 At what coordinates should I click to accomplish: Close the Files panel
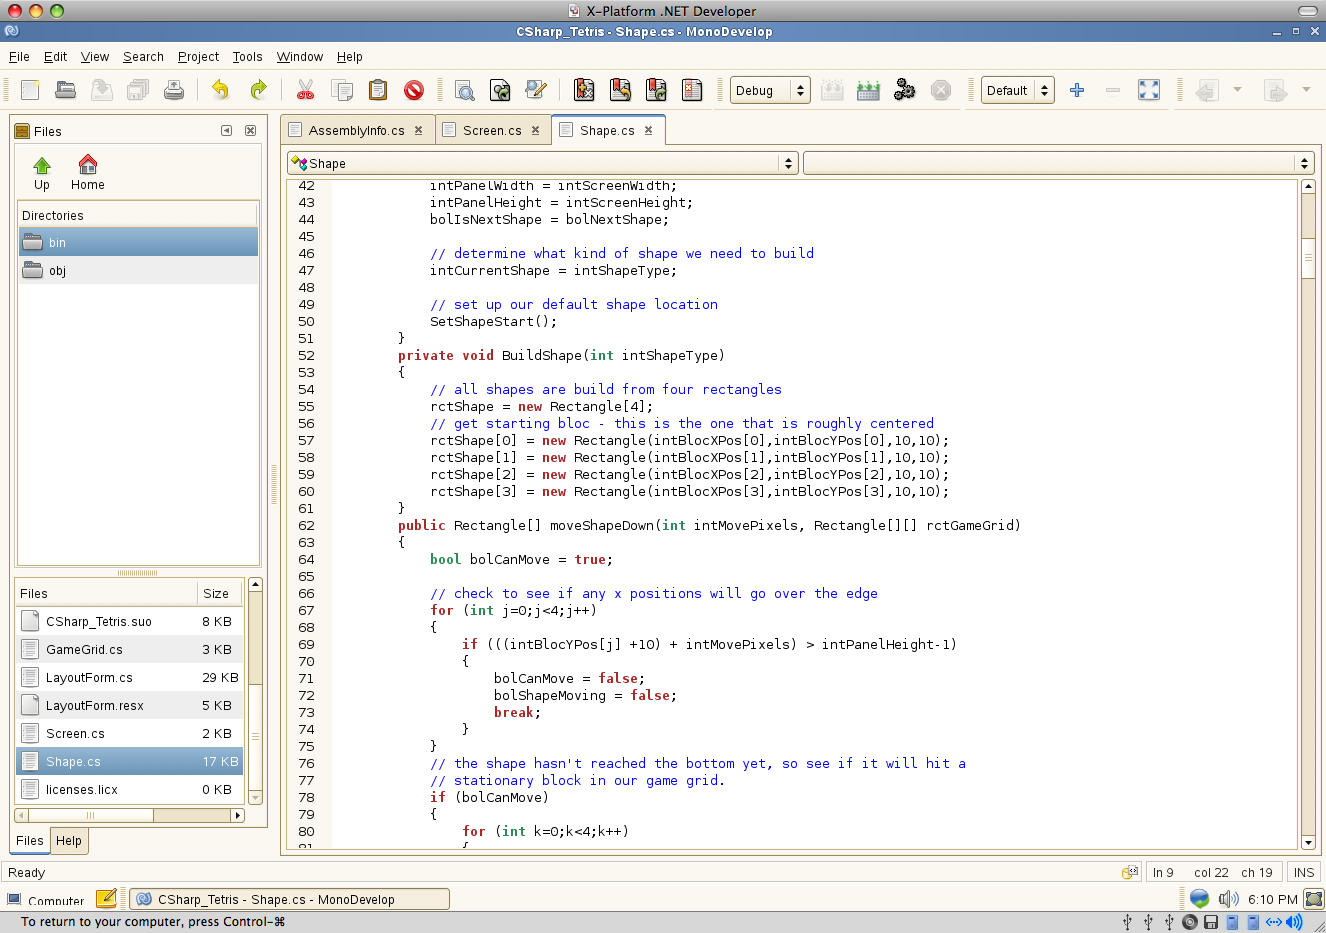coord(250,131)
